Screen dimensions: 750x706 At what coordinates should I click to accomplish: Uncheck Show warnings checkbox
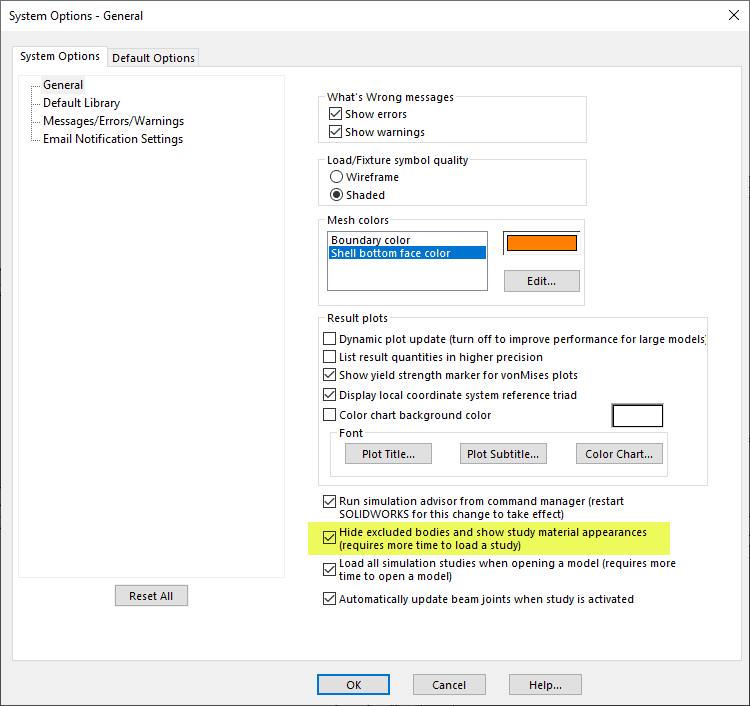335,132
